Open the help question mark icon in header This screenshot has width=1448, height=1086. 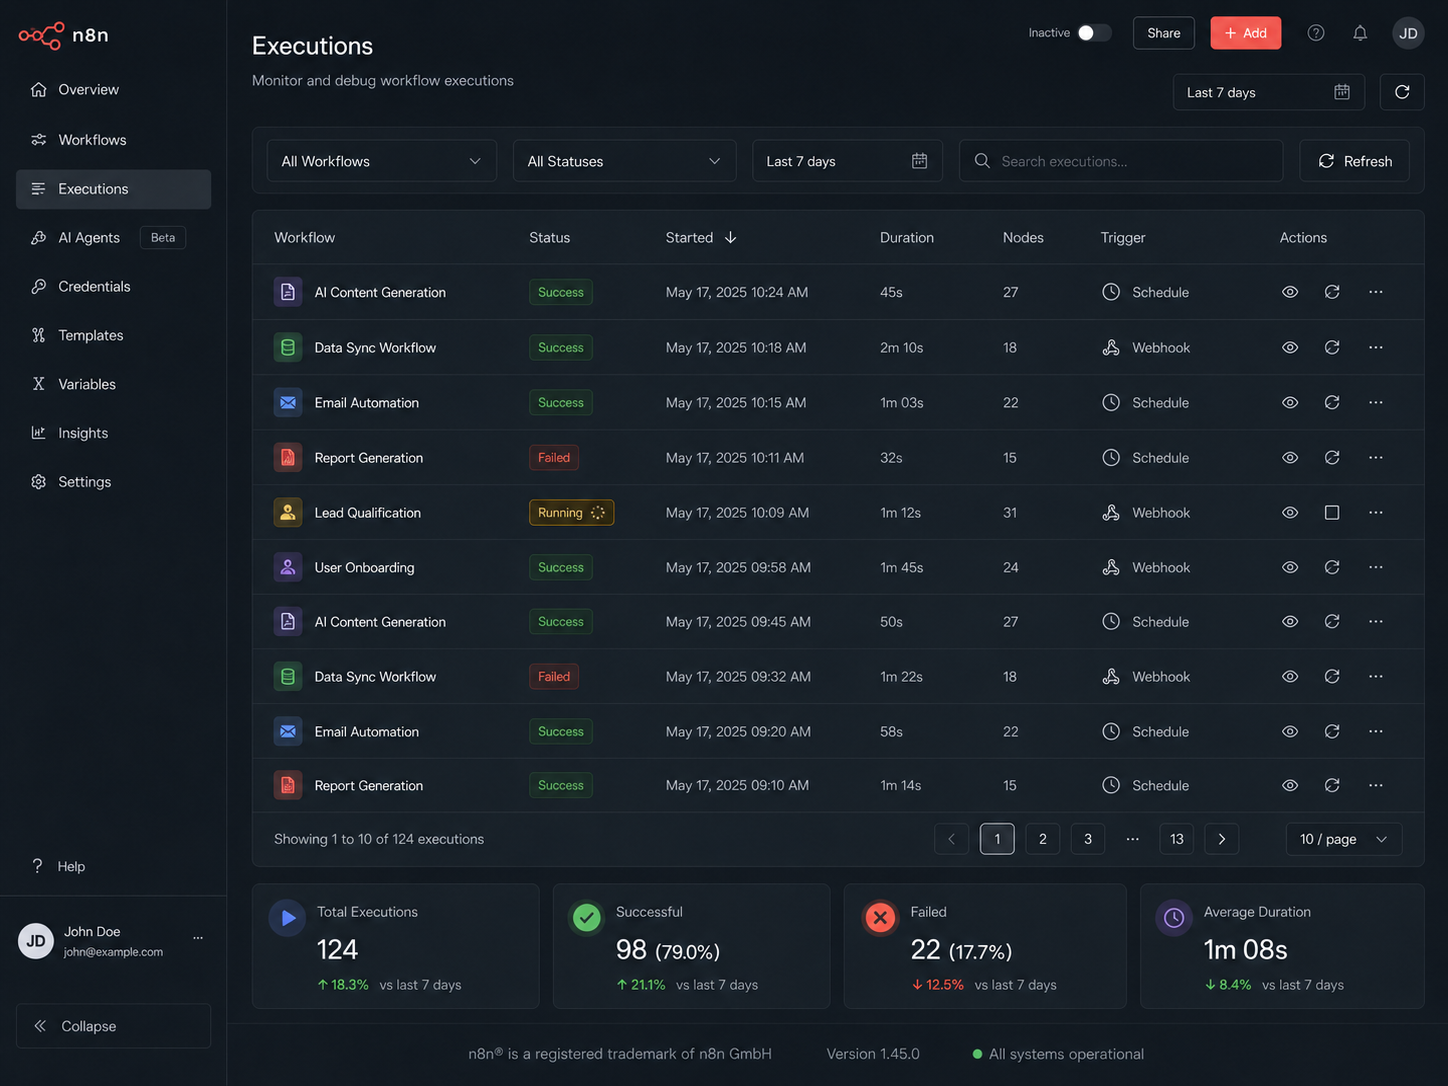pos(1316,33)
